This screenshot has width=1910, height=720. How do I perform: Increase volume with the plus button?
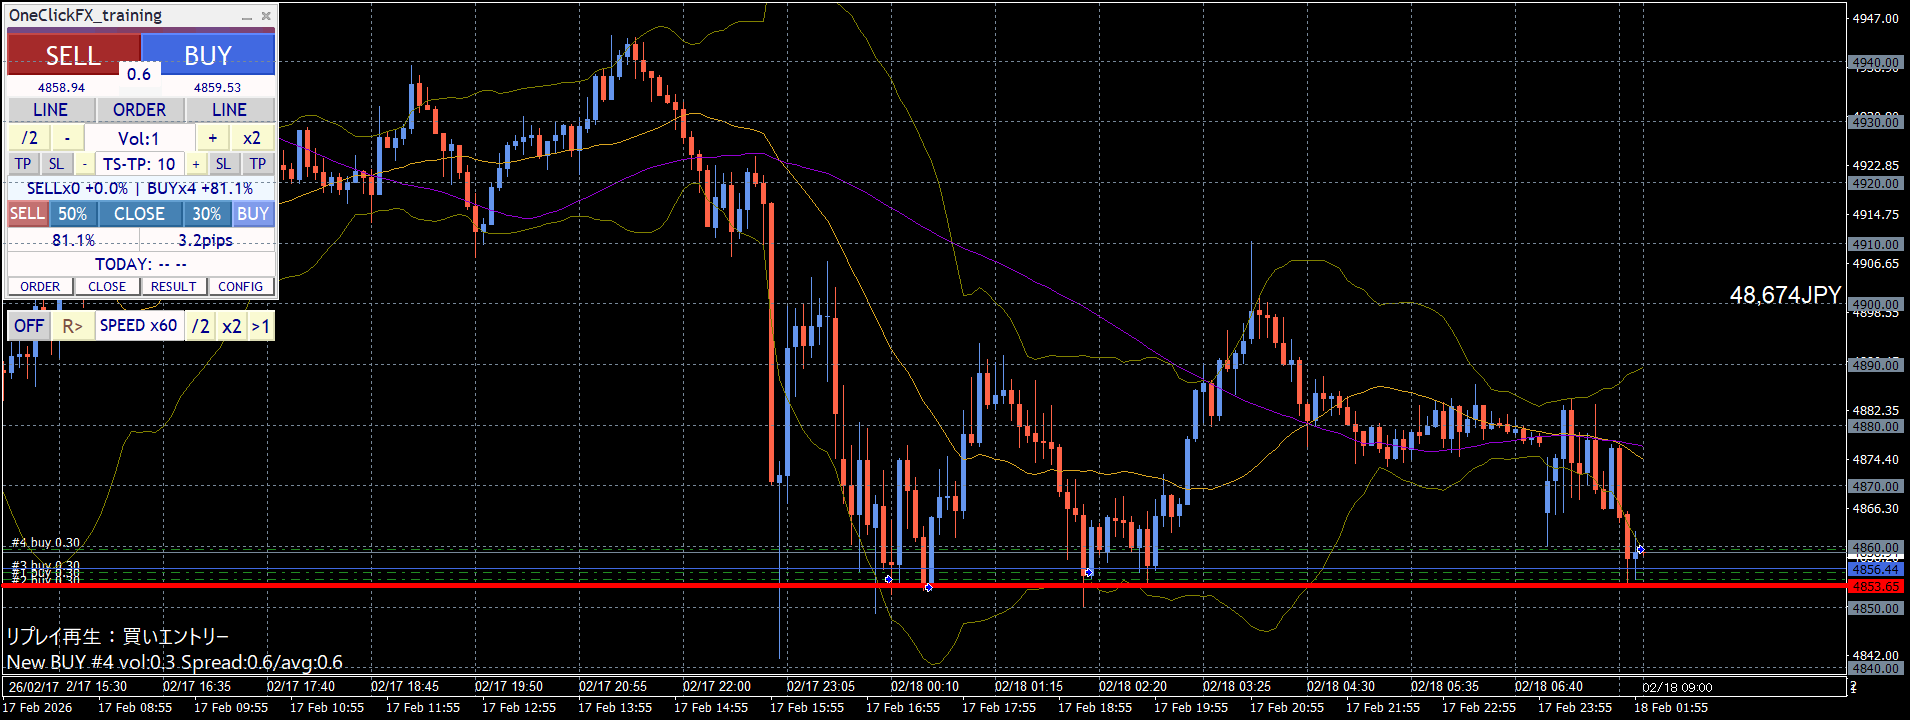[x=212, y=138]
